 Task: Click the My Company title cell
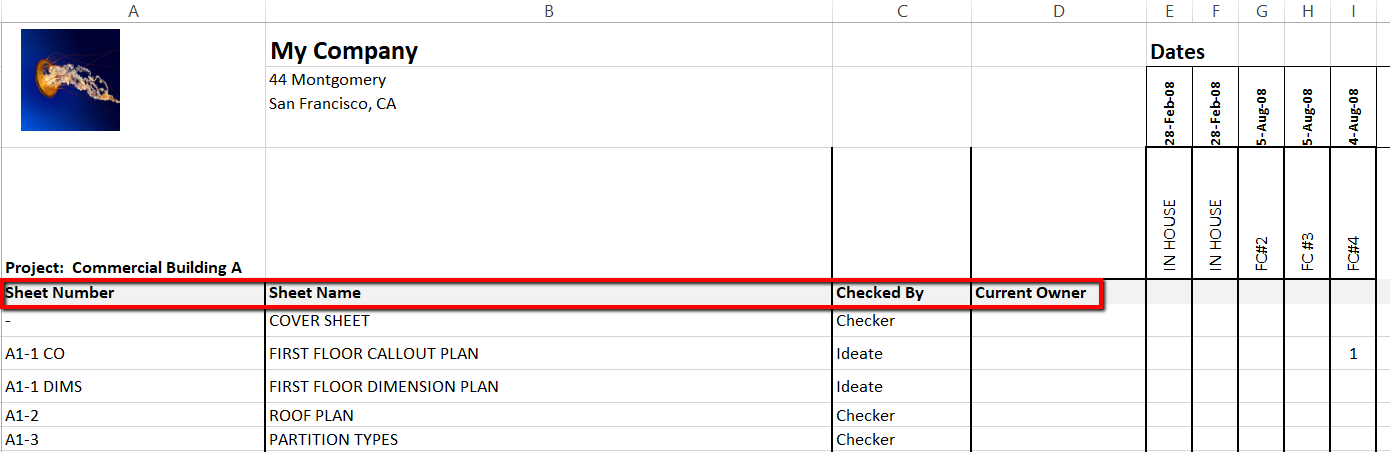pyautogui.click(x=344, y=51)
